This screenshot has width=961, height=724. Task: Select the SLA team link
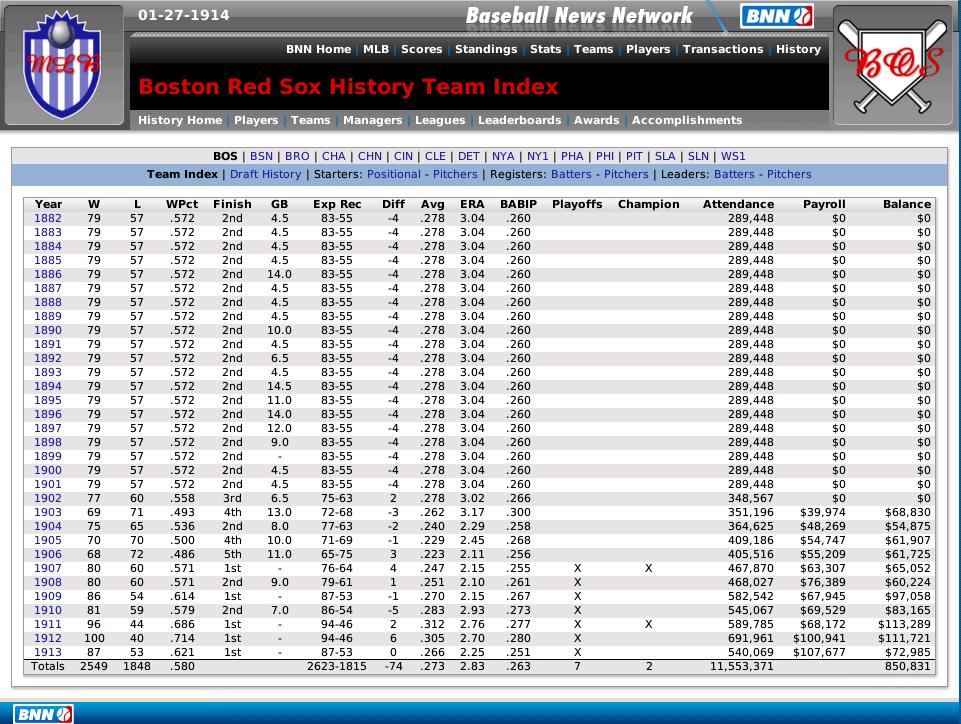pos(664,156)
